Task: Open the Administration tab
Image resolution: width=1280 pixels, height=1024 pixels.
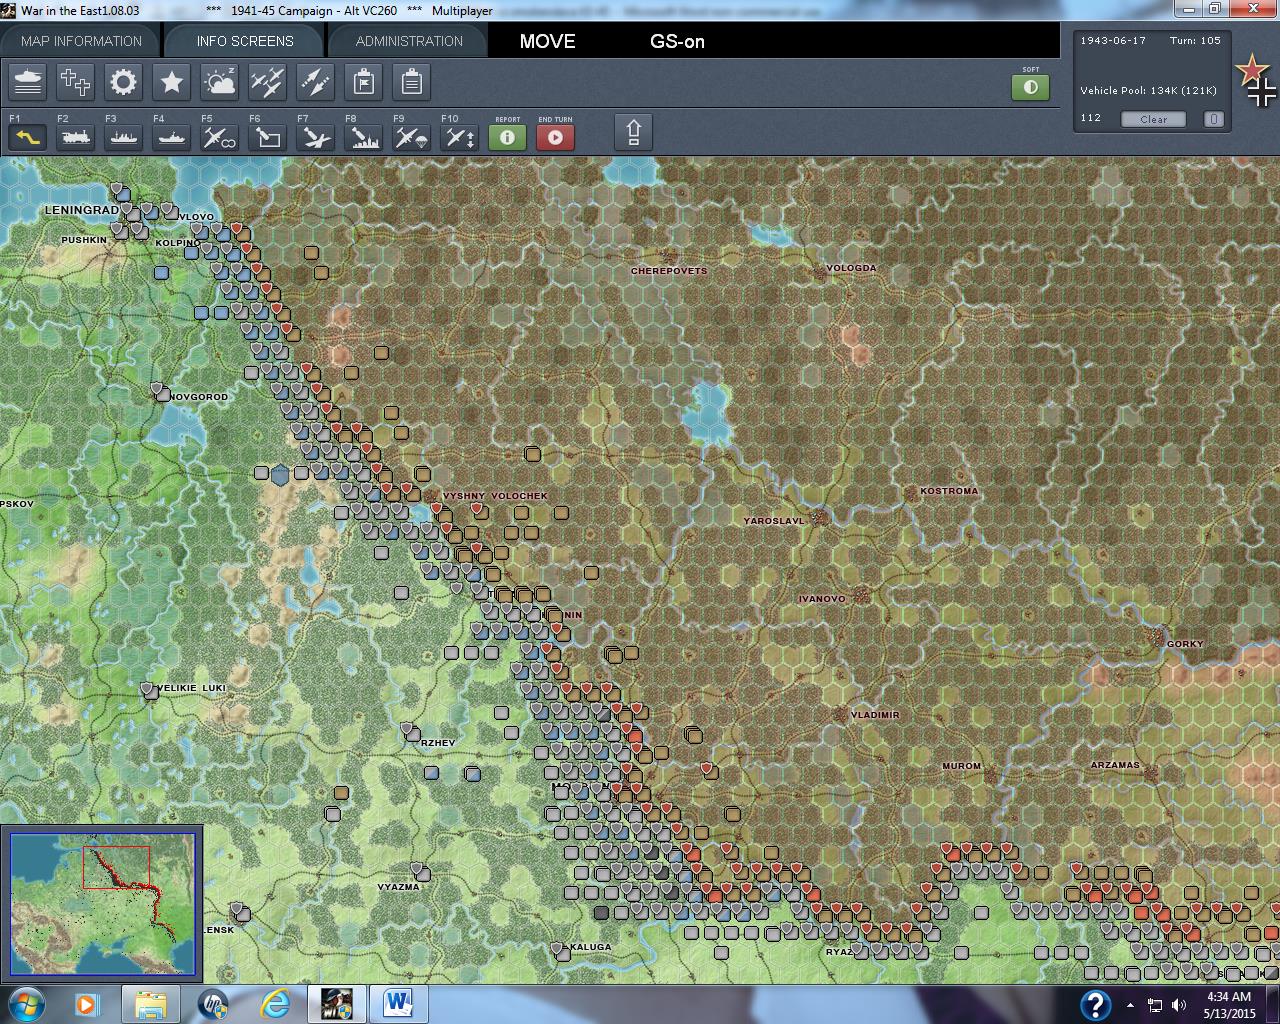Action: (x=409, y=41)
